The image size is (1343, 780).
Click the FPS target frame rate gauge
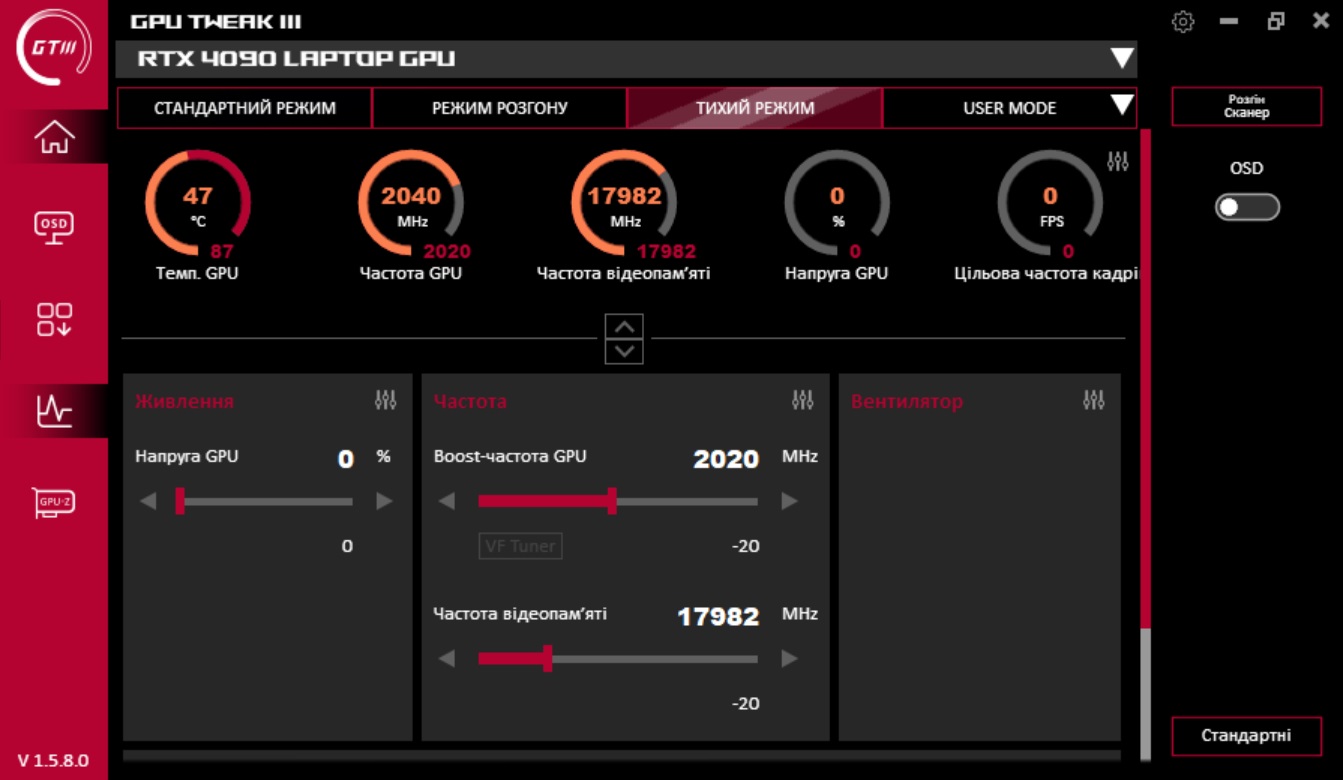click(x=1050, y=205)
